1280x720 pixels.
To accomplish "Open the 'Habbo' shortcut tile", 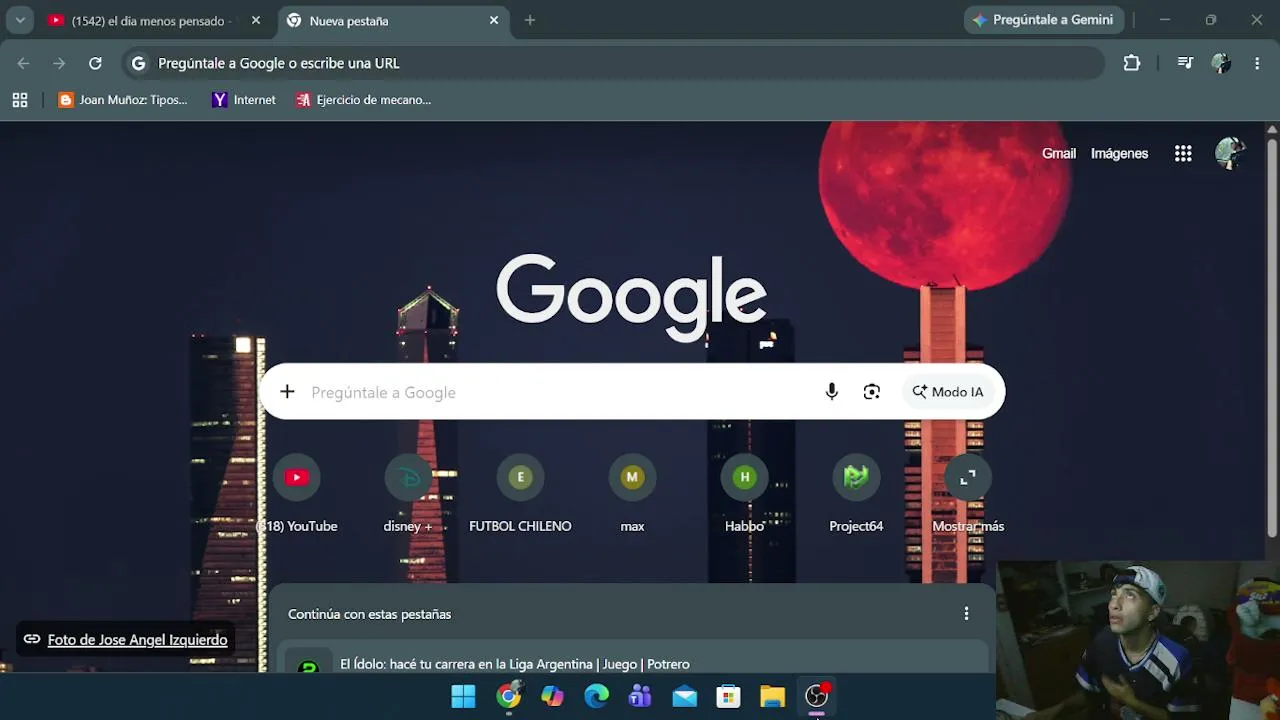I will coord(744,494).
